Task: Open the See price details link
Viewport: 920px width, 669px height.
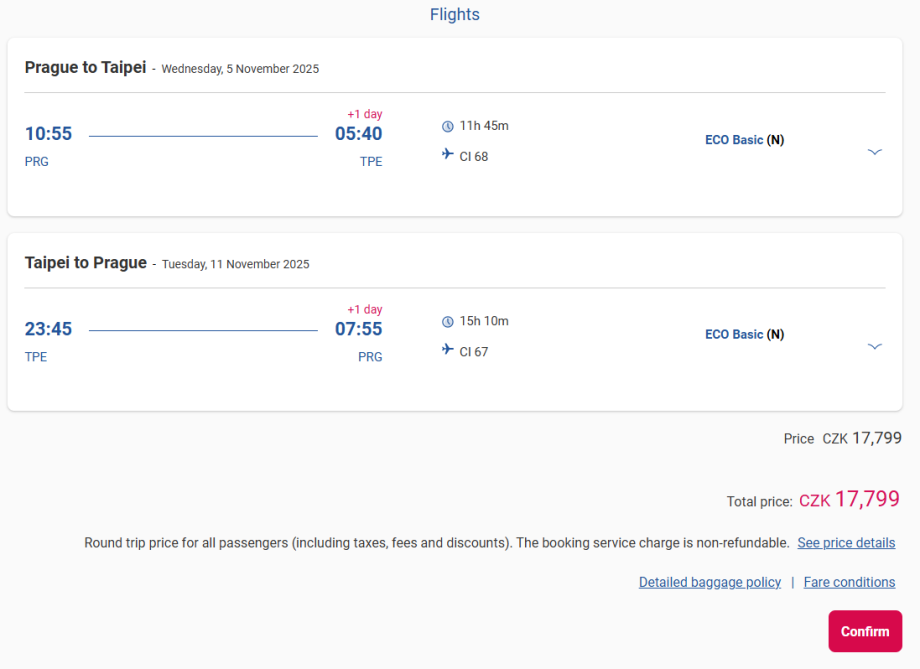Action: coord(846,543)
